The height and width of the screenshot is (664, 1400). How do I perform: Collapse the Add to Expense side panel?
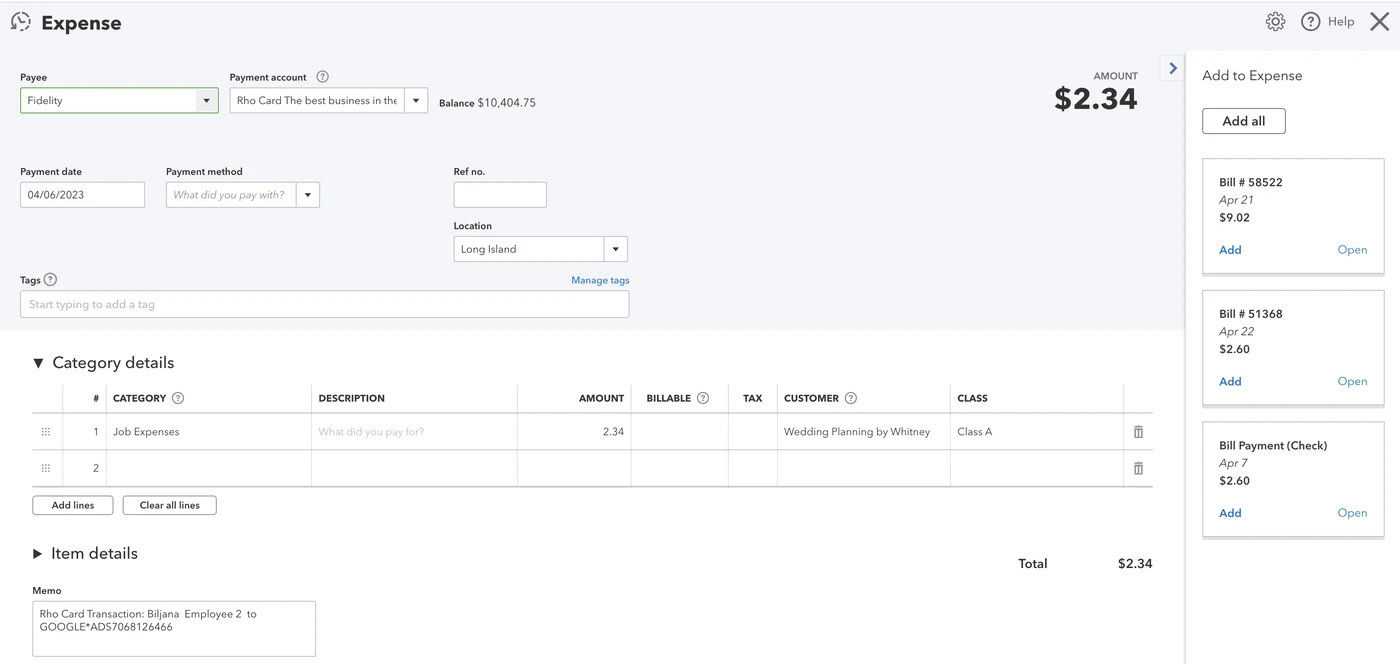pos(1172,69)
